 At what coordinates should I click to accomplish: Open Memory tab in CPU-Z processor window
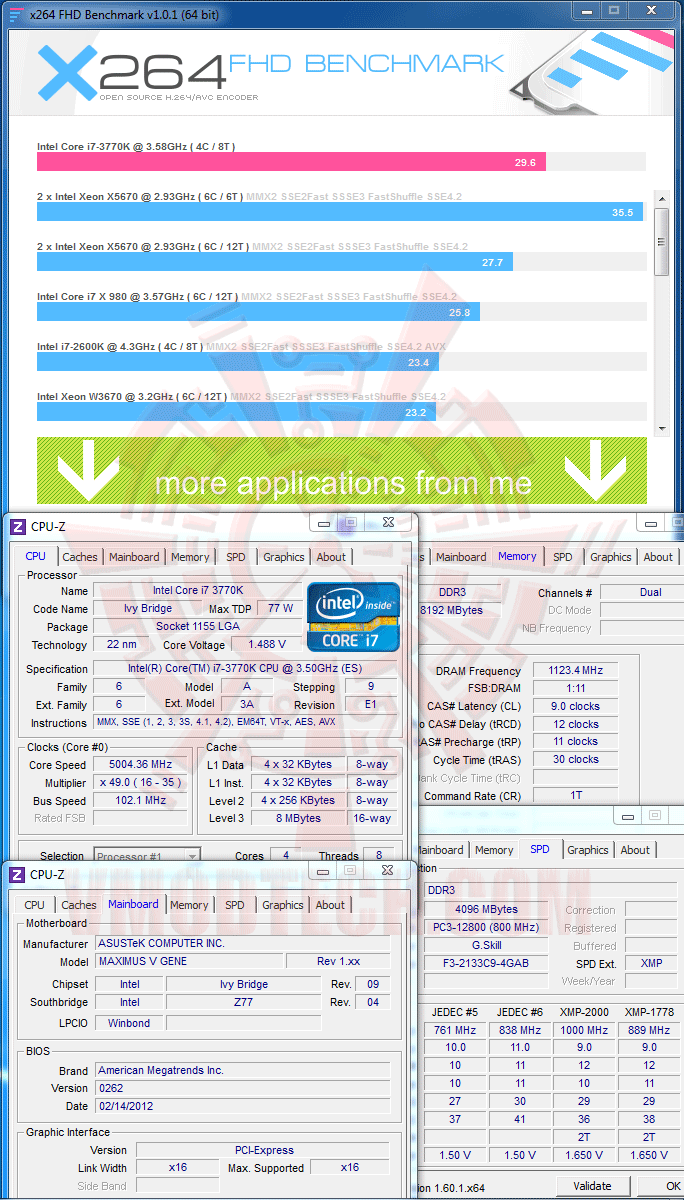click(x=190, y=557)
